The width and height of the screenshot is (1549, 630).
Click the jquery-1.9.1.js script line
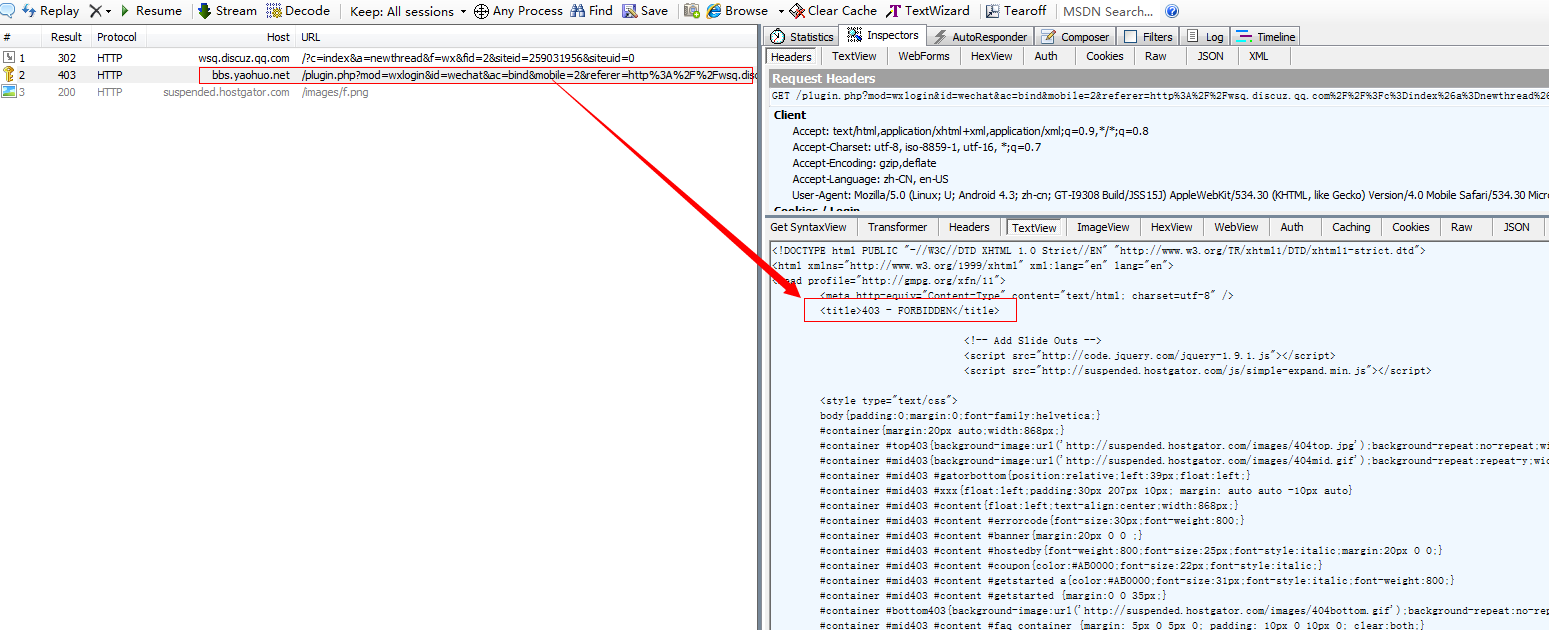(x=1149, y=356)
